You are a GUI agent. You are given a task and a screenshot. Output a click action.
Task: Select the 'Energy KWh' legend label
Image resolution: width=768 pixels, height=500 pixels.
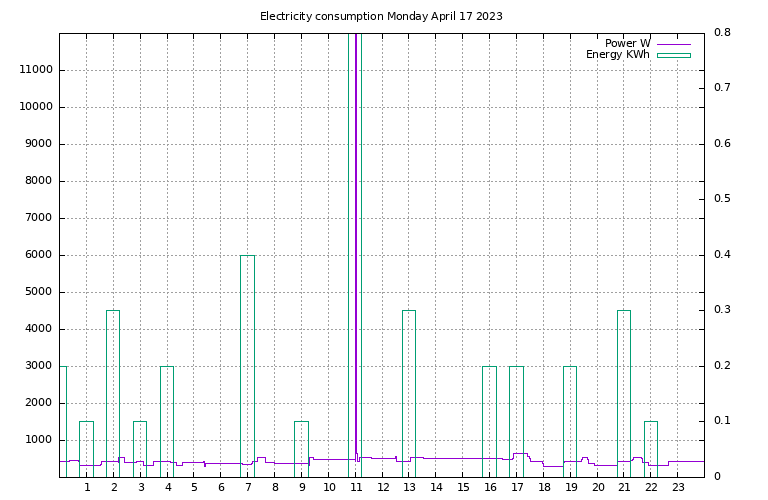617,55
